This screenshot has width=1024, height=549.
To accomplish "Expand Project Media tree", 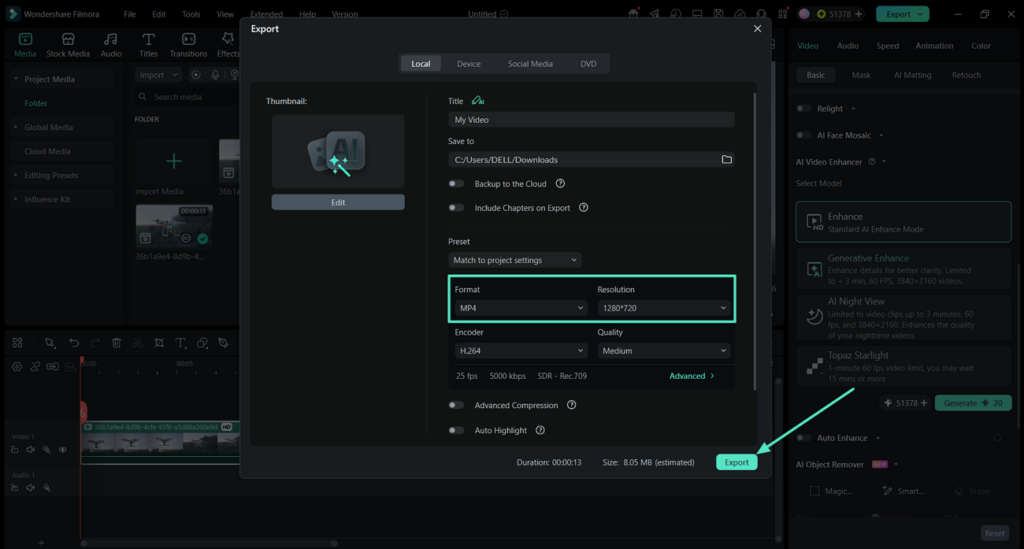I will click(16, 79).
